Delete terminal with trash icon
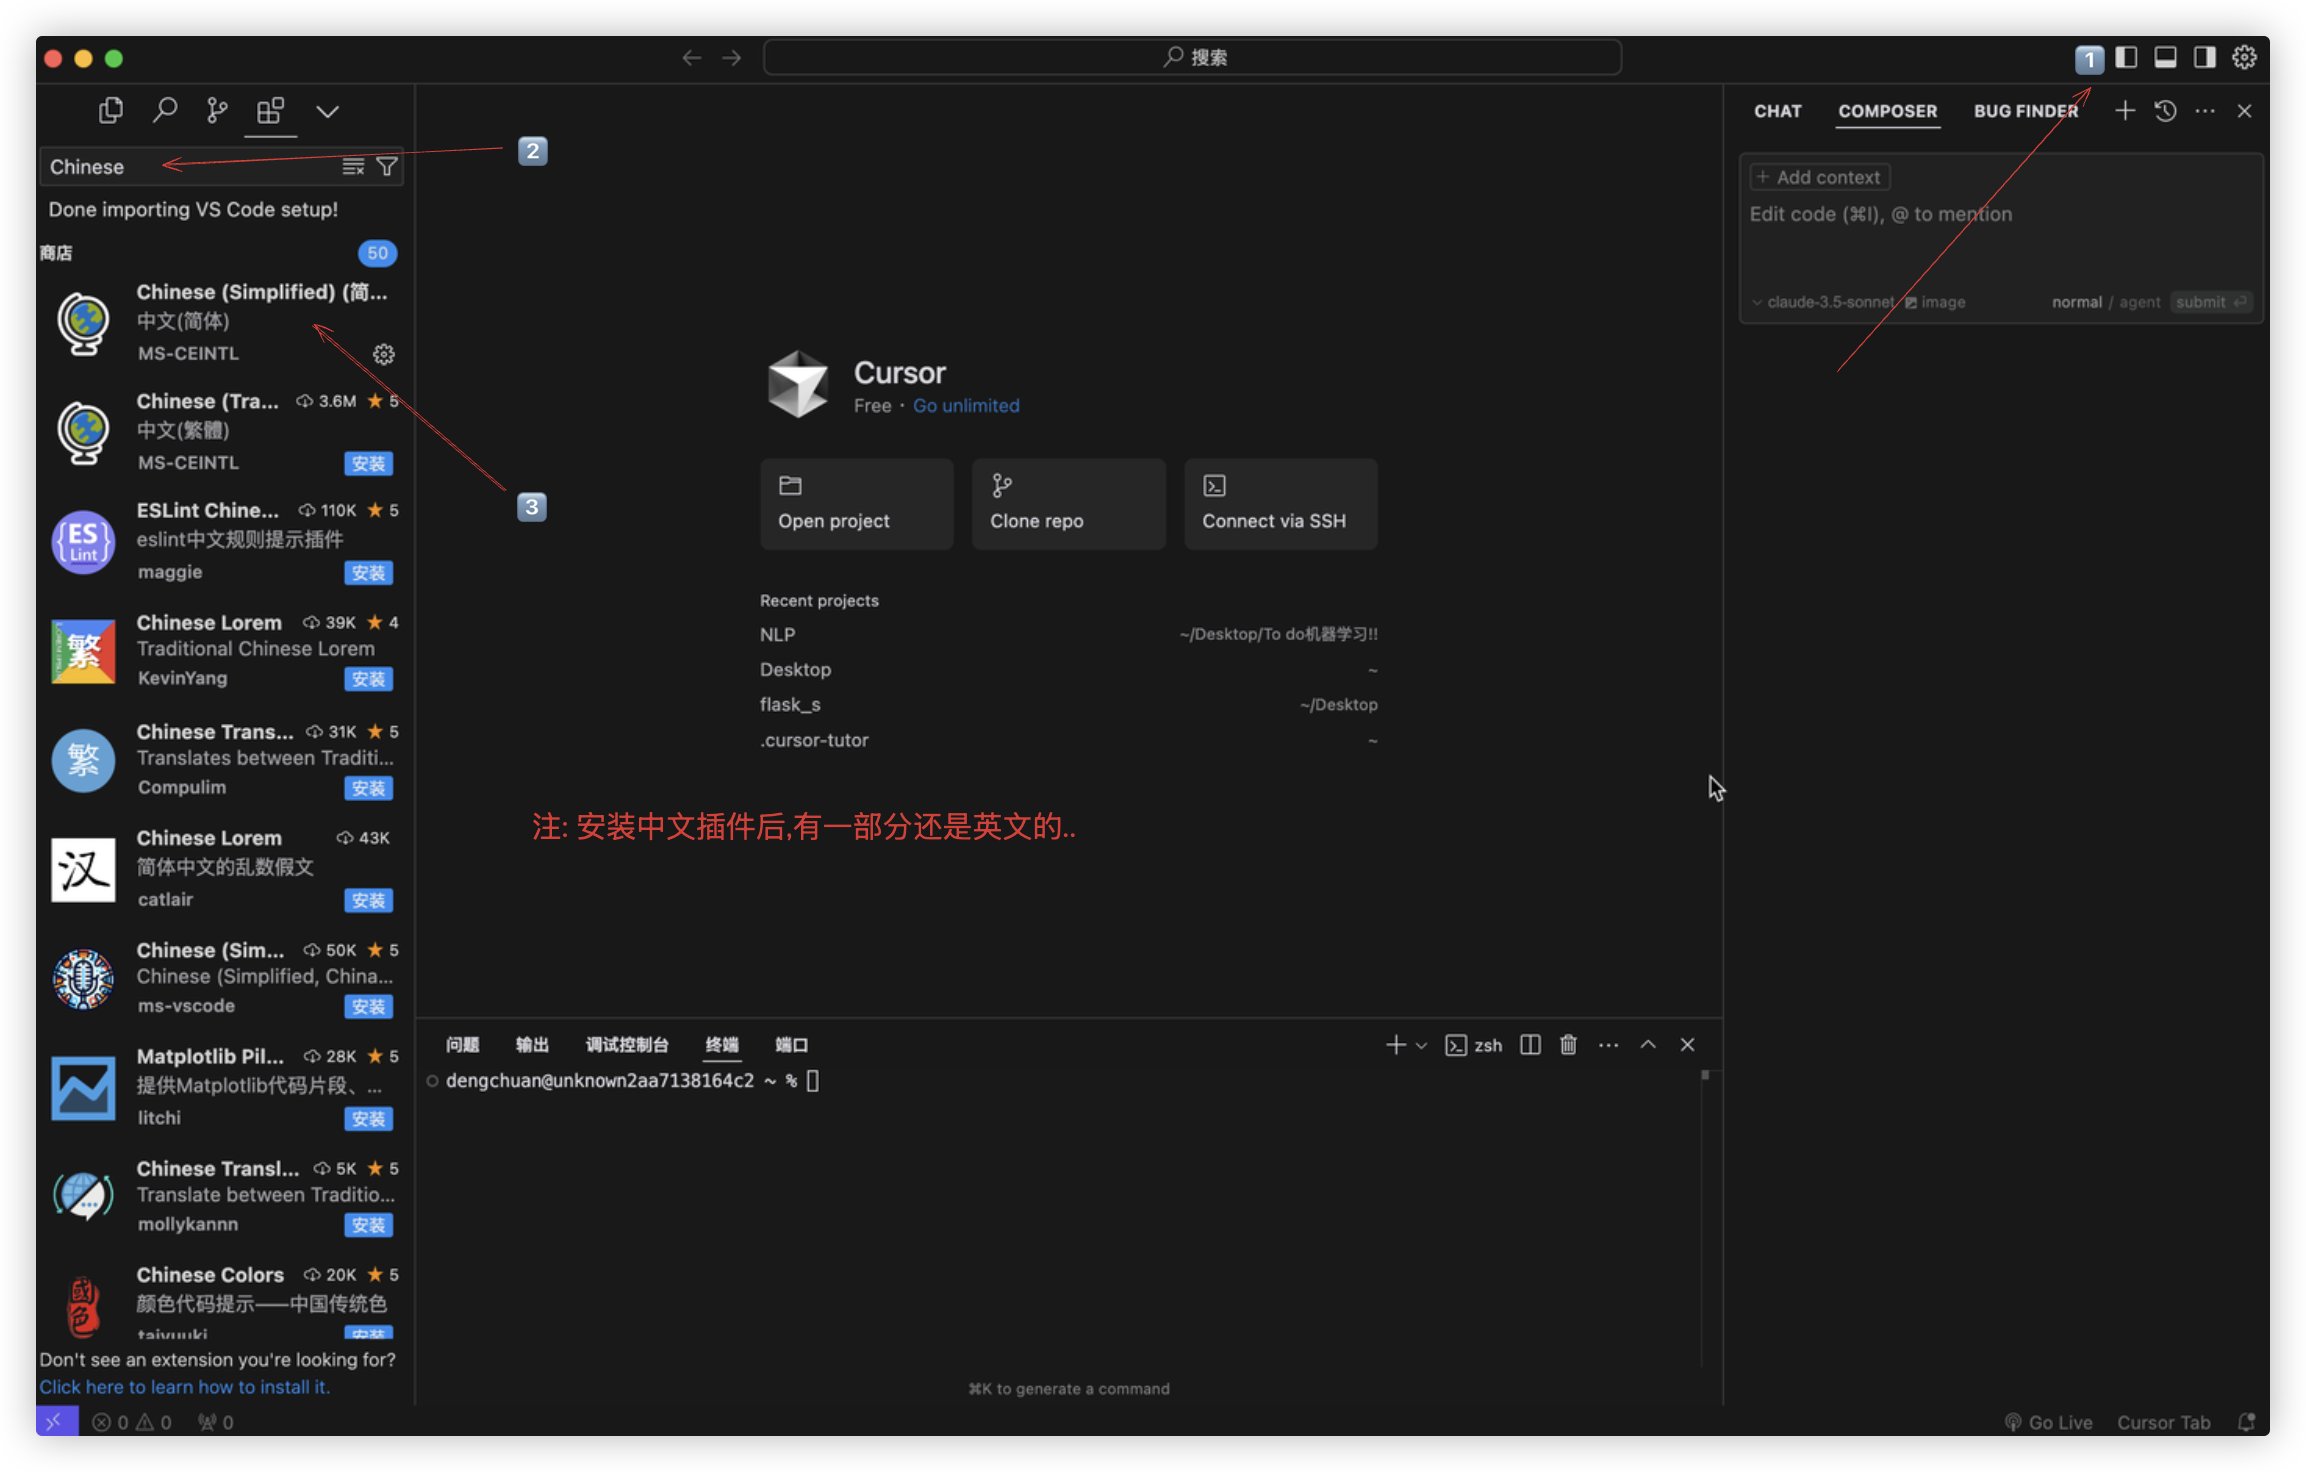The height and width of the screenshot is (1472, 2306). (x=1568, y=1045)
